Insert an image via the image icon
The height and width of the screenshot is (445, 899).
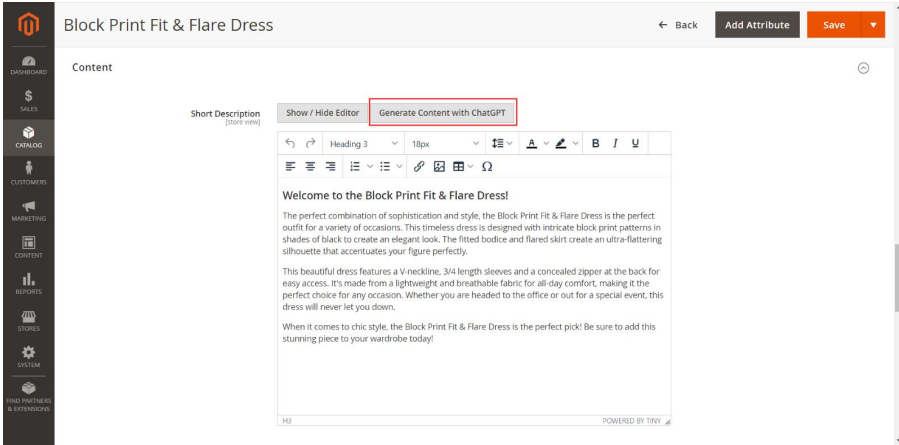[439, 166]
